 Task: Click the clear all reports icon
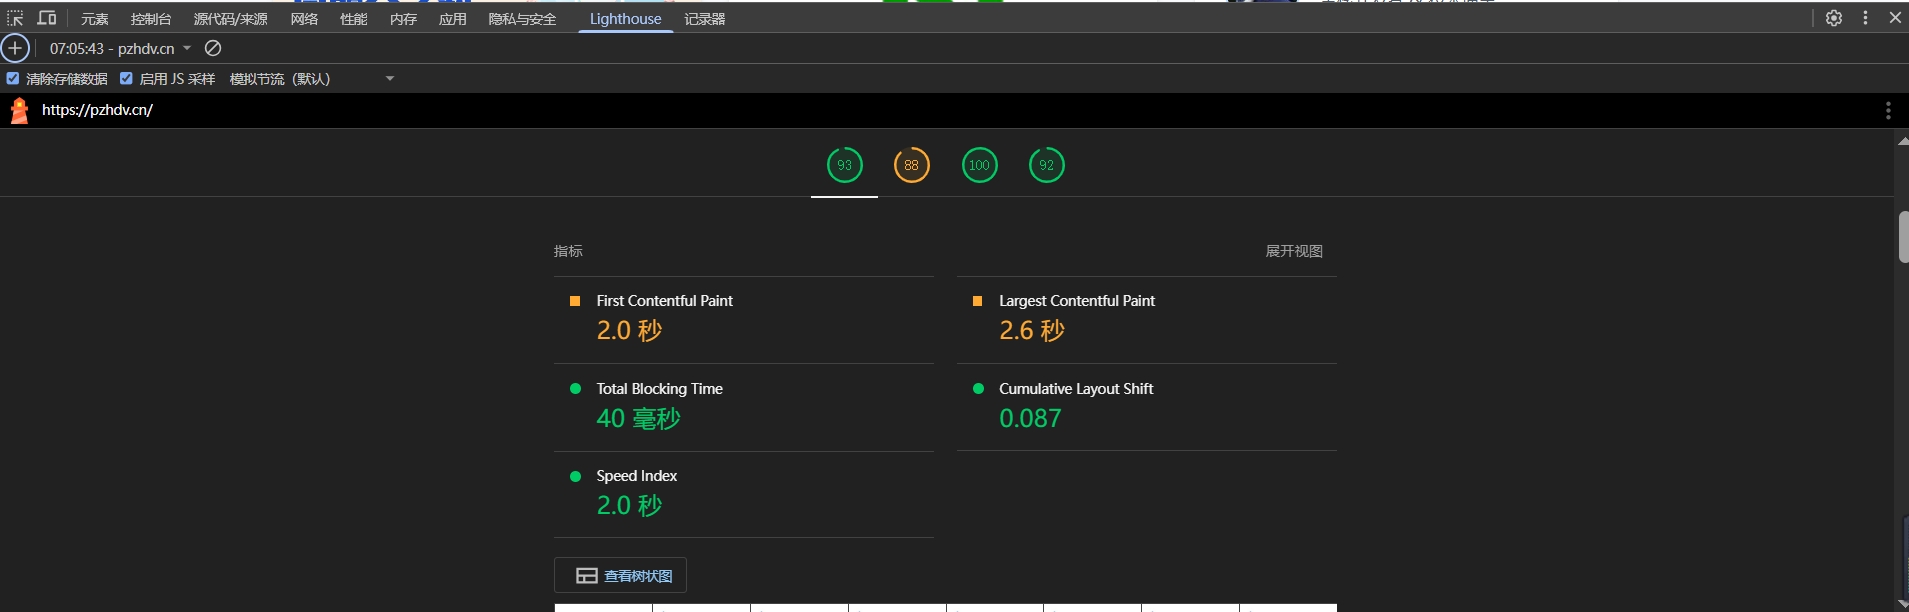point(213,48)
